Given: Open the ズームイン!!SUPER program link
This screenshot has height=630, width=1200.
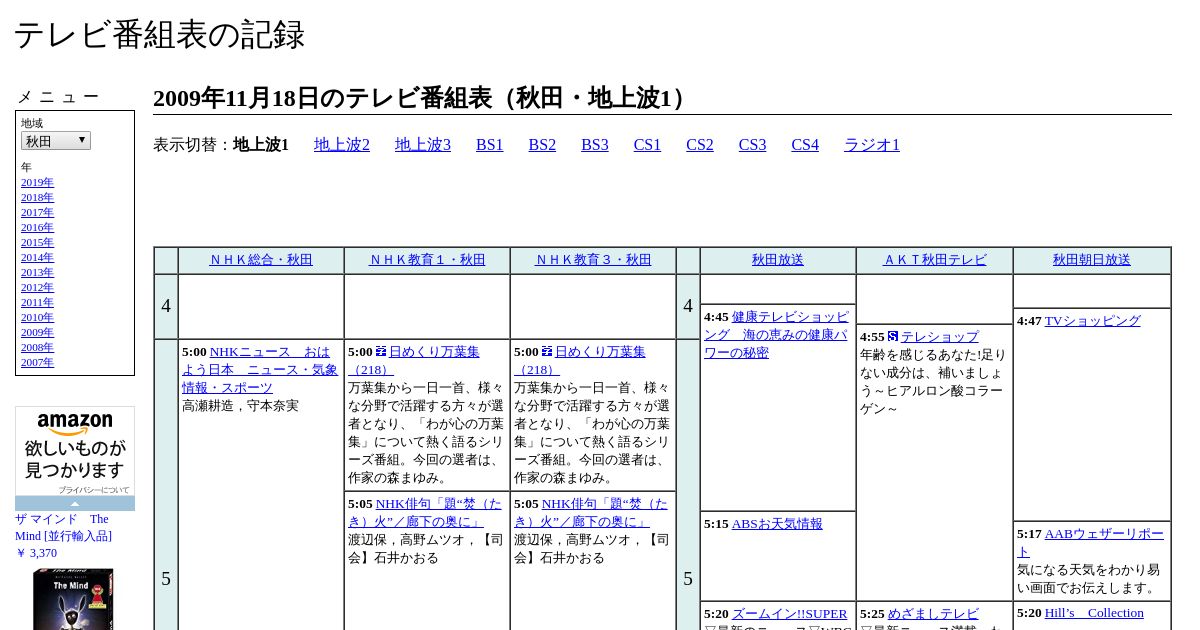Looking at the screenshot, I should click(x=789, y=614).
